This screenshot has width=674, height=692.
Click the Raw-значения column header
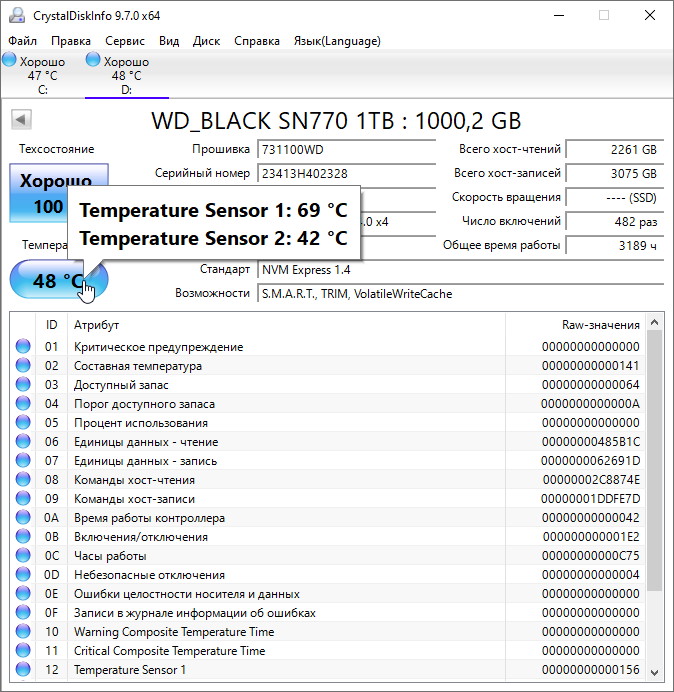[575, 325]
